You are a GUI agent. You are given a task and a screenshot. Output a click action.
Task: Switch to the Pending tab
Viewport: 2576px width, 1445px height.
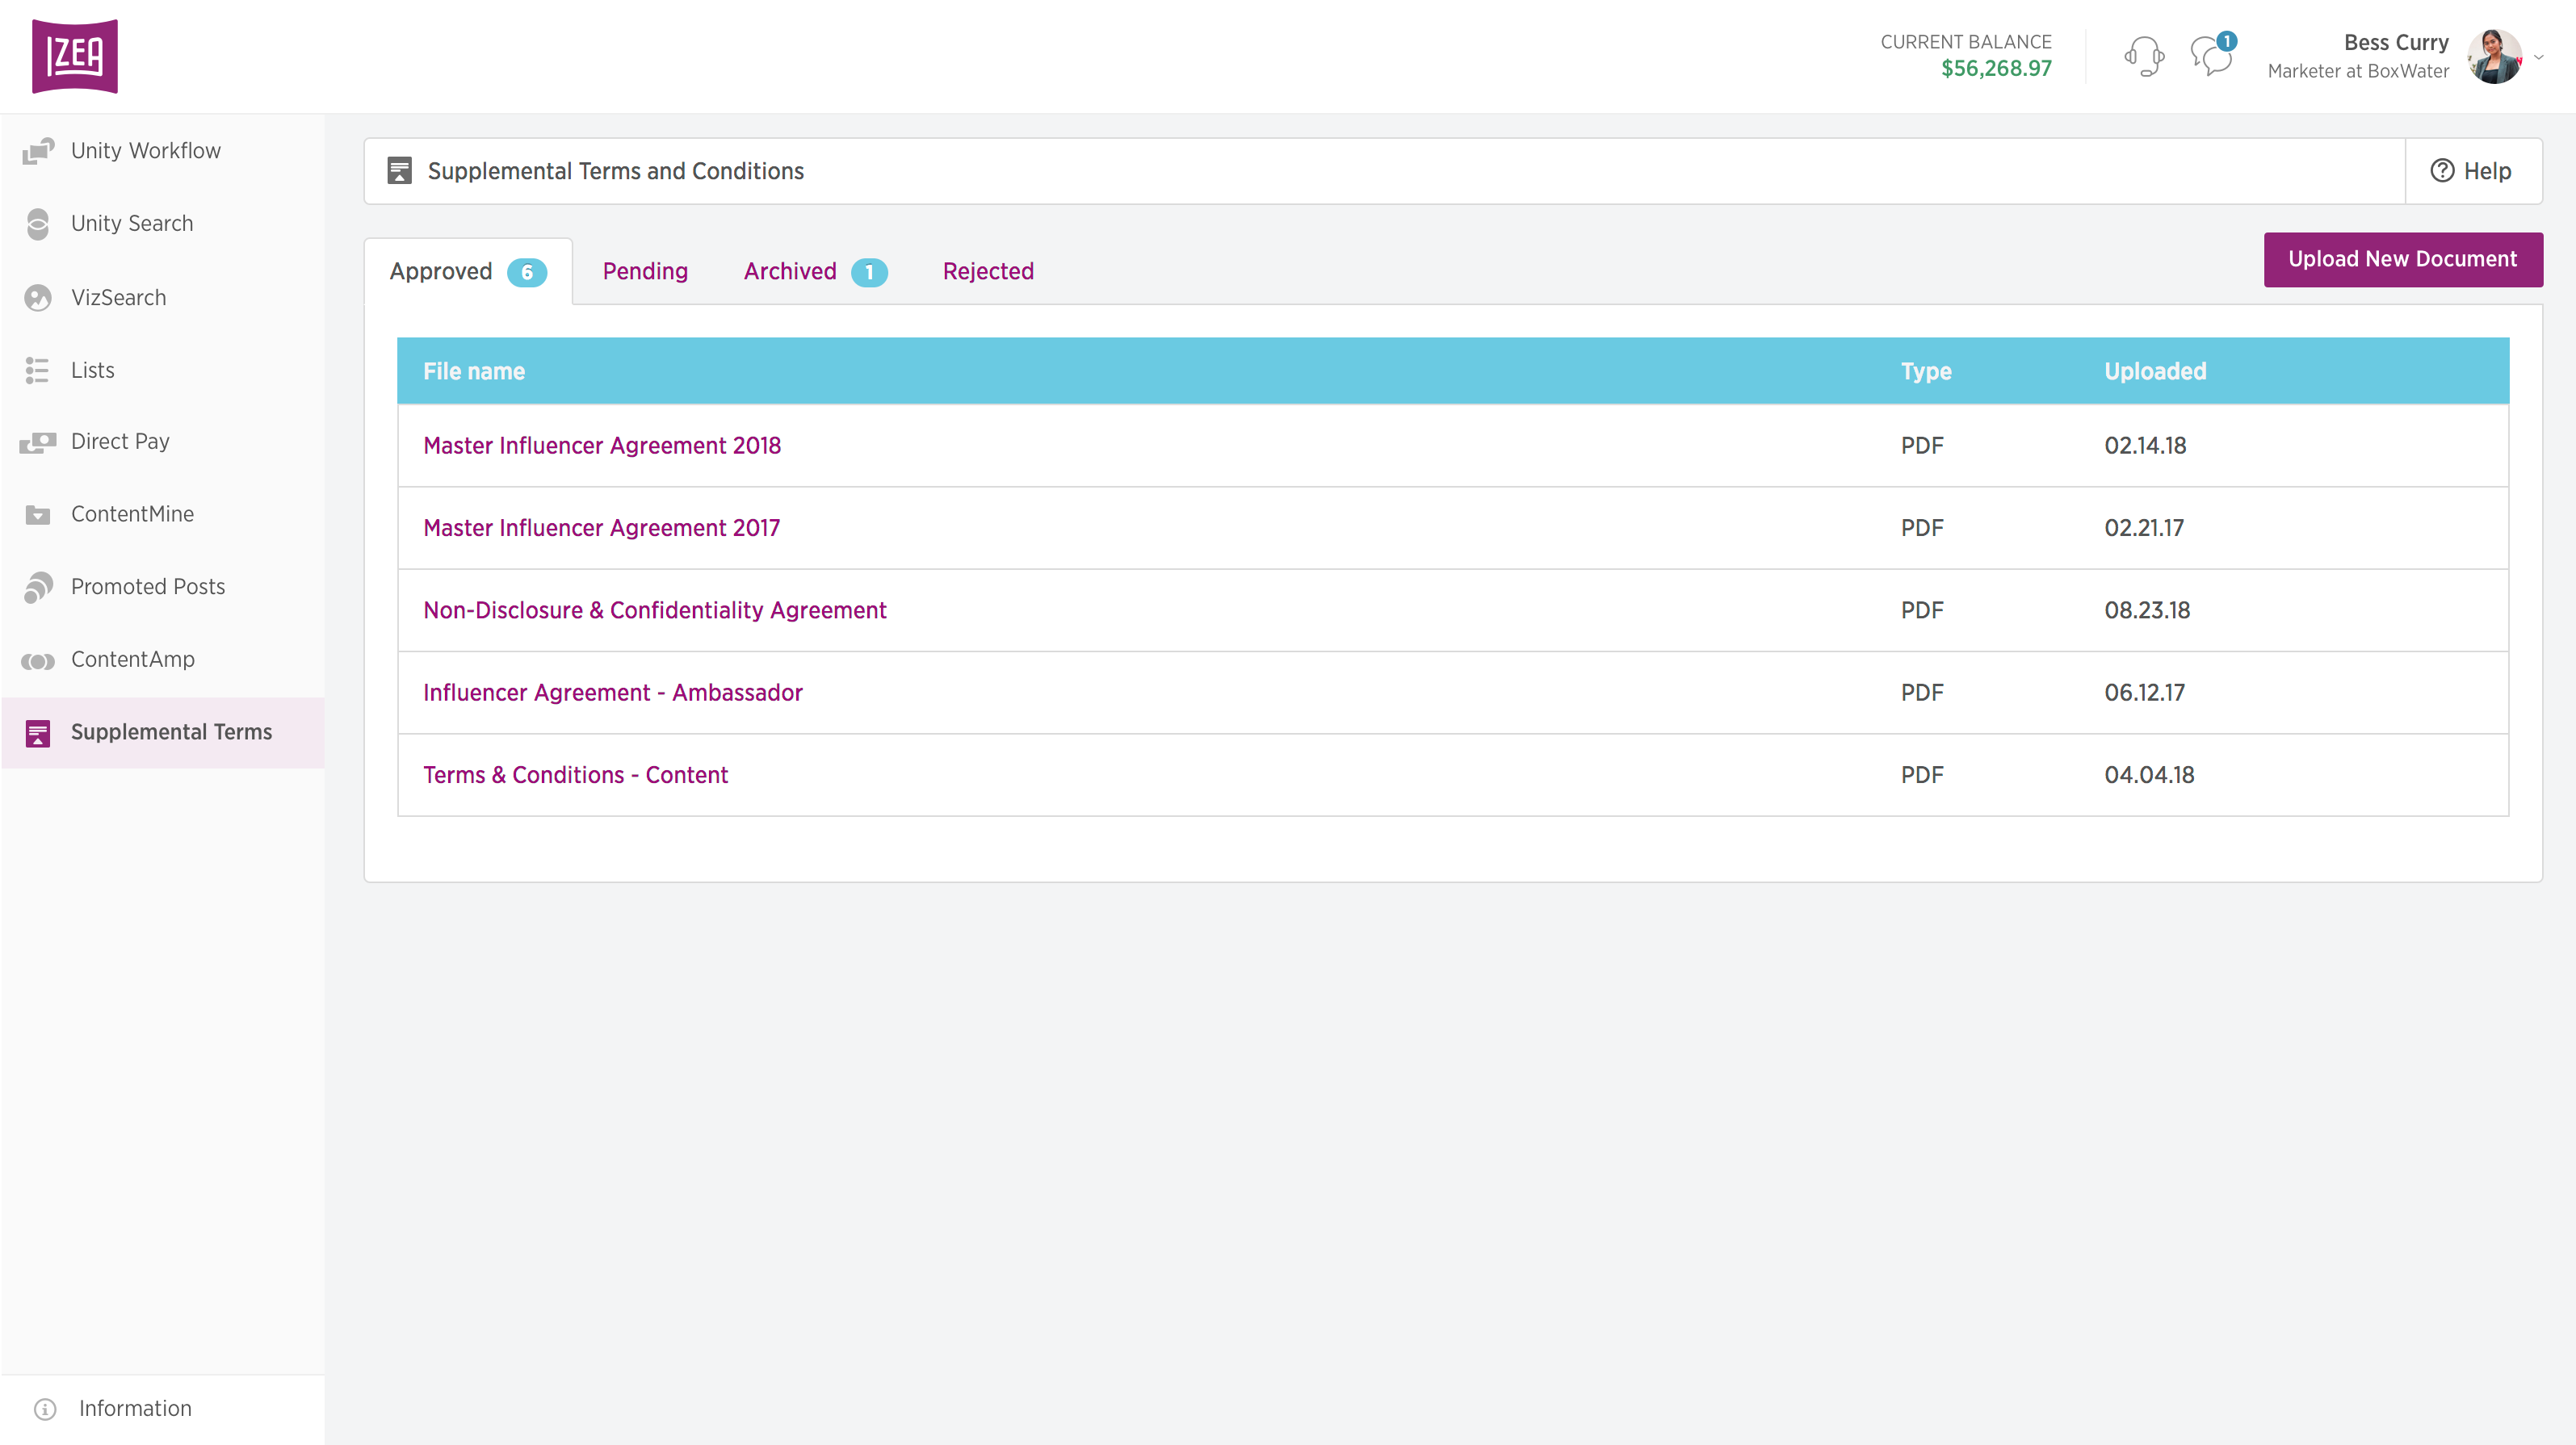click(x=645, y=271)
